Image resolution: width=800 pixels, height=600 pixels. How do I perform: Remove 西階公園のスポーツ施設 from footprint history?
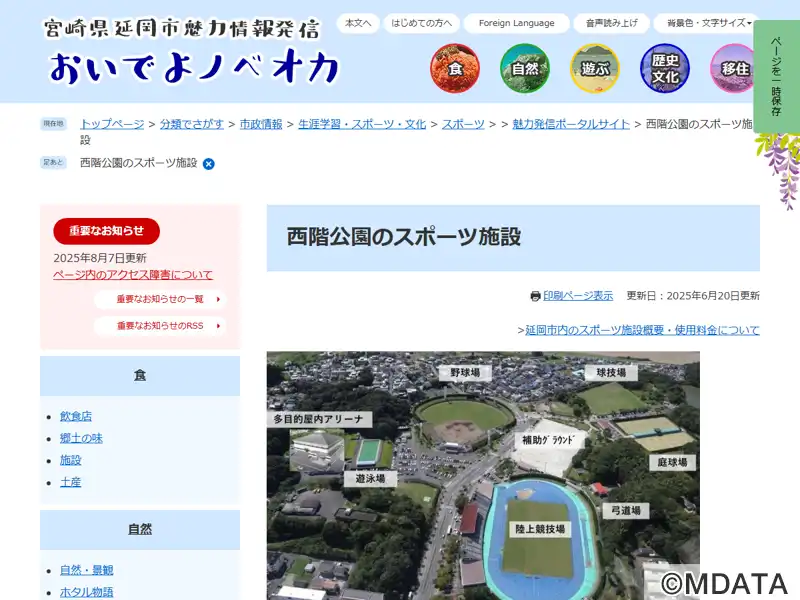click(209, 164)
